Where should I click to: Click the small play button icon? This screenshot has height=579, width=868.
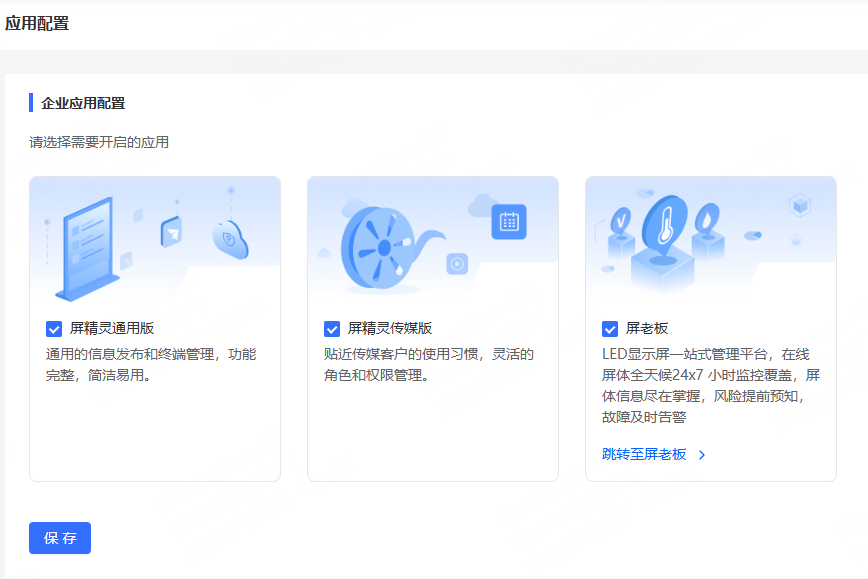[457, 264]
